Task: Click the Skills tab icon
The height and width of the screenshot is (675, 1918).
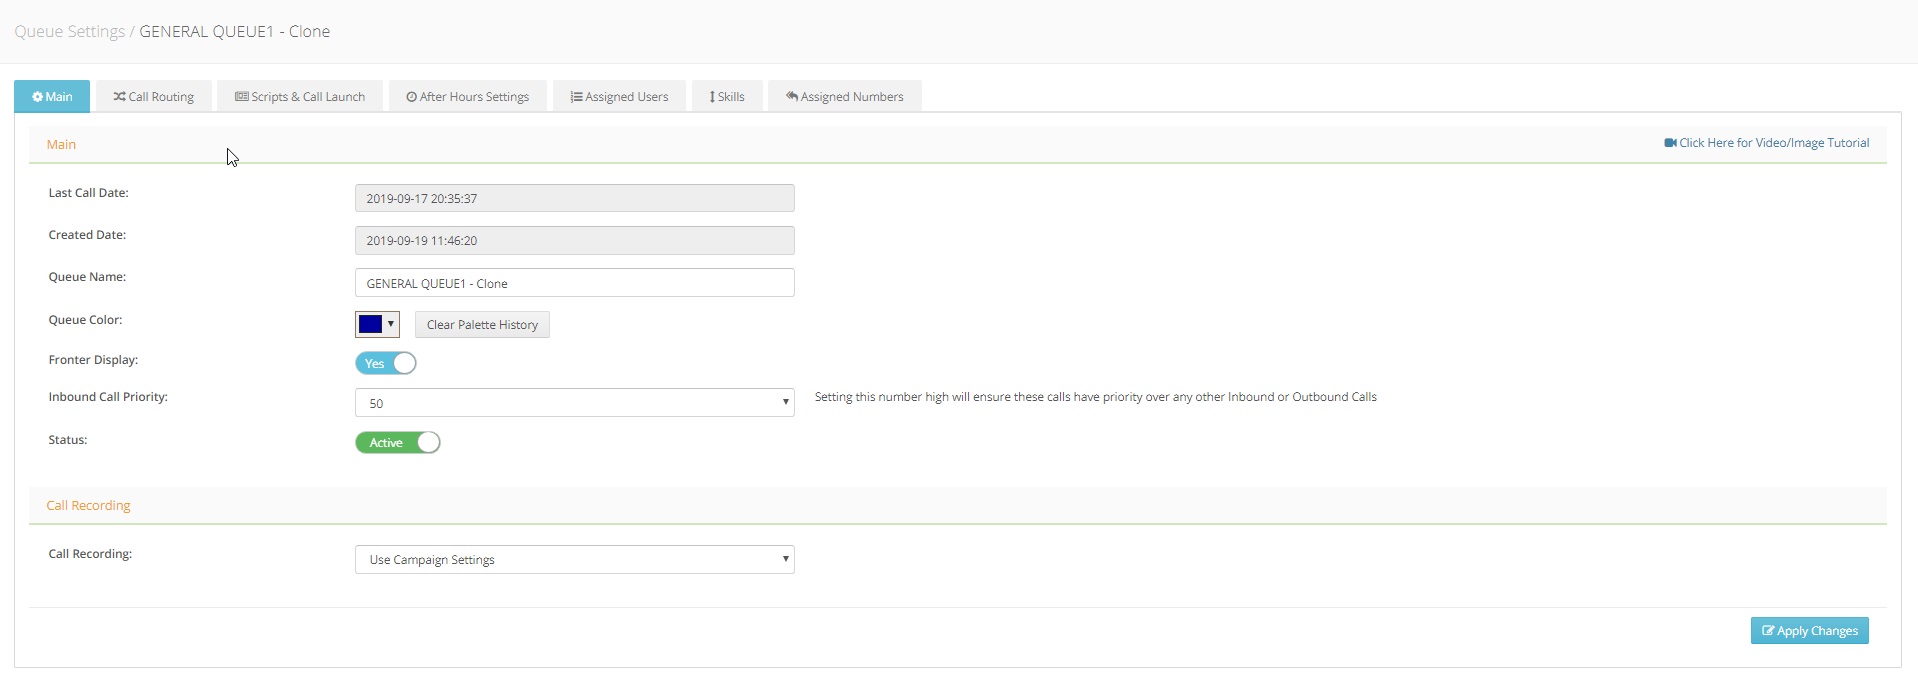Action: coord(712,97)
